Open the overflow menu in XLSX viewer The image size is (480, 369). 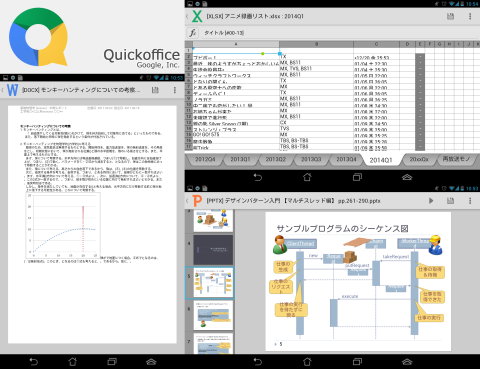[x=470, y=16]
